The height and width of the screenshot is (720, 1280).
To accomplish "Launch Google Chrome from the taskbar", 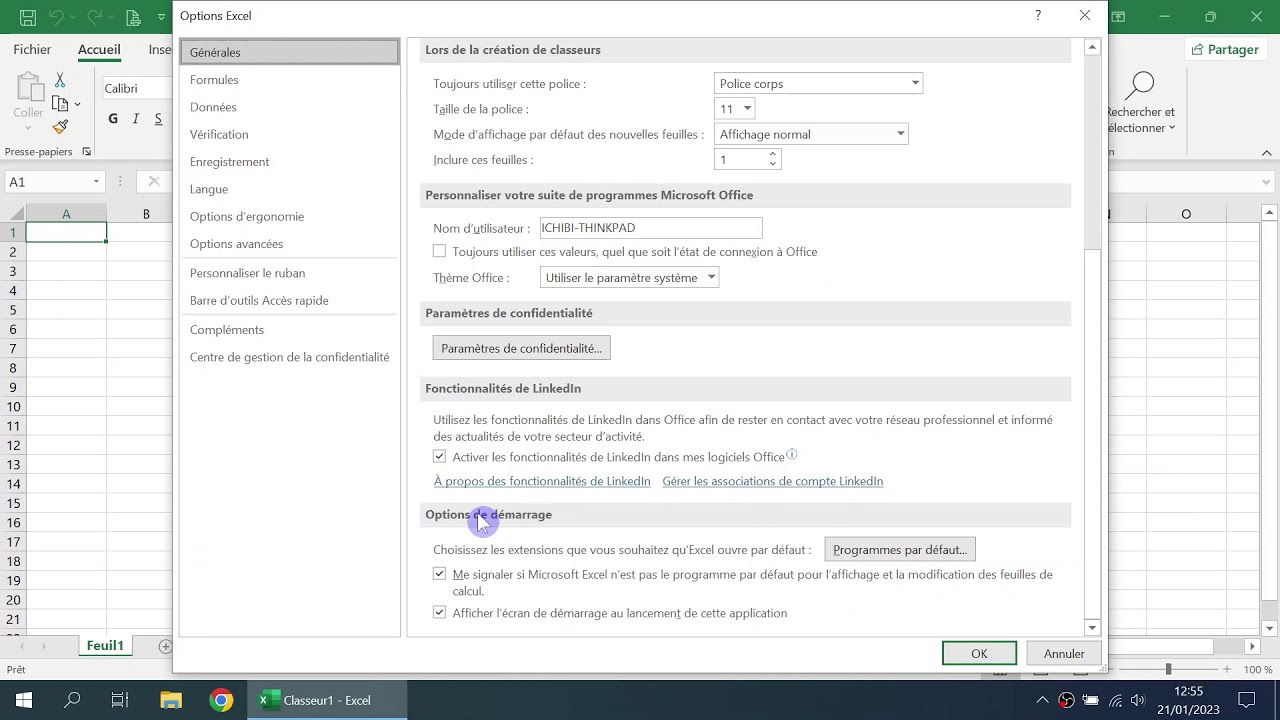I will click(x=221, y=700).
